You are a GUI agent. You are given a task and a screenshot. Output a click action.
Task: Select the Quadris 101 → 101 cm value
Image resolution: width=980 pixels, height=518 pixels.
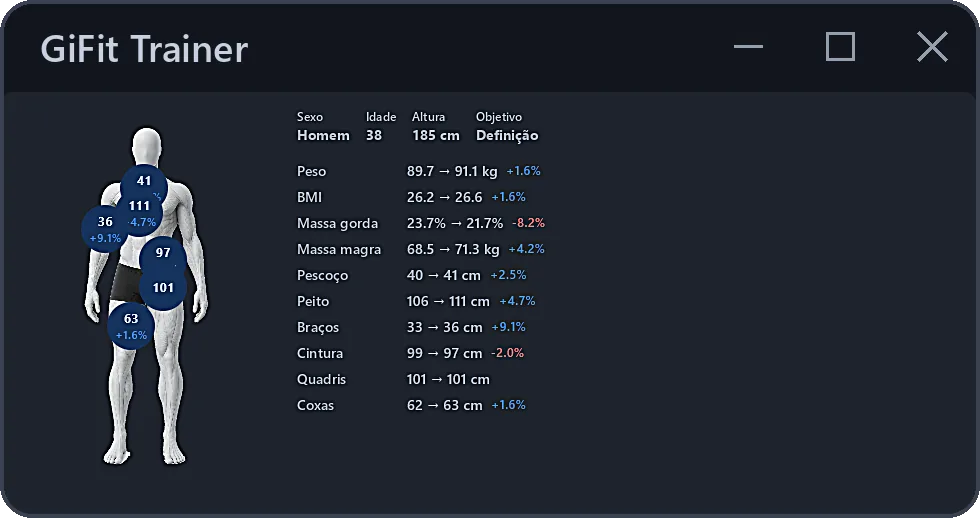point(448,379)
